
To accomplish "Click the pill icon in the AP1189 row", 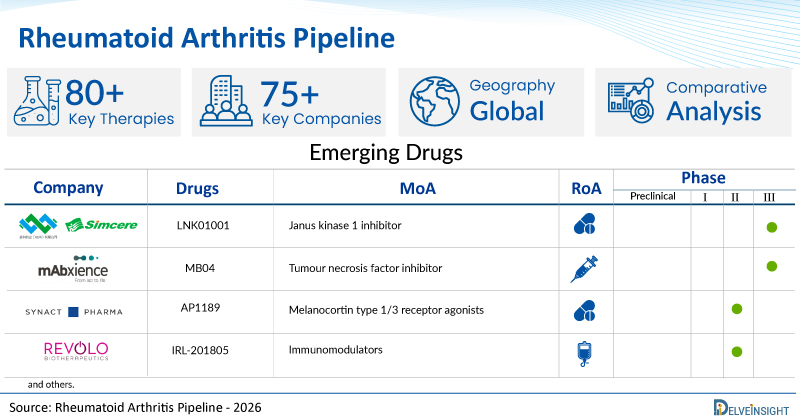I will pos(585,310).
